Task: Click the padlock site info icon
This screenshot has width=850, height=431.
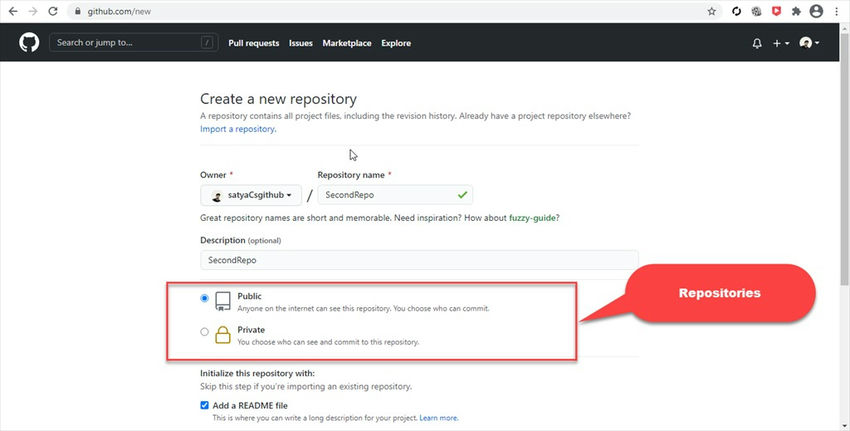Action: [78, 11]
